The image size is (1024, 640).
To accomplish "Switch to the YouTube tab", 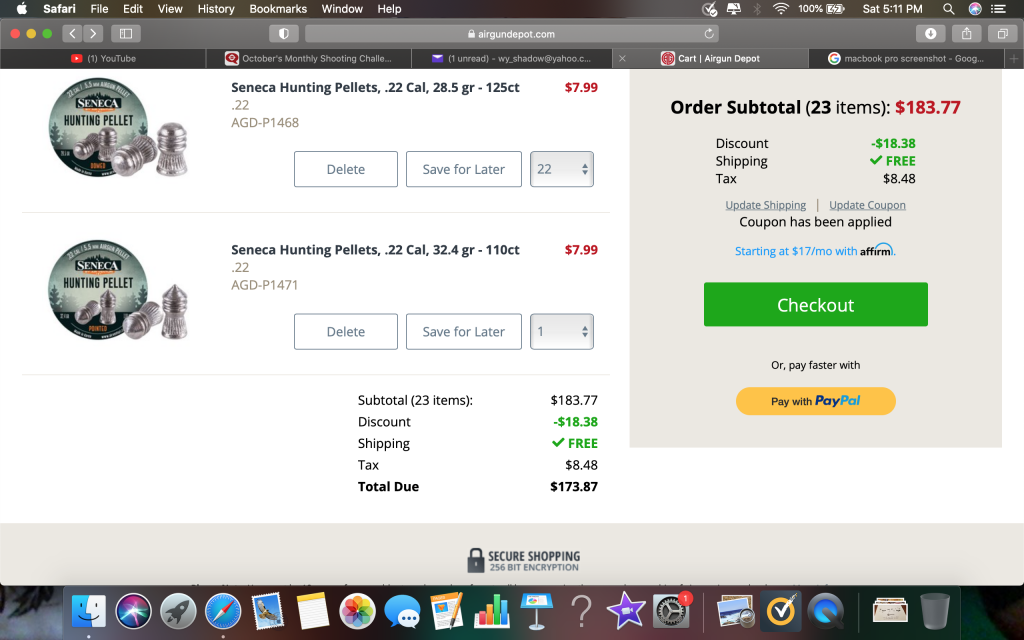I will (103, 58).
